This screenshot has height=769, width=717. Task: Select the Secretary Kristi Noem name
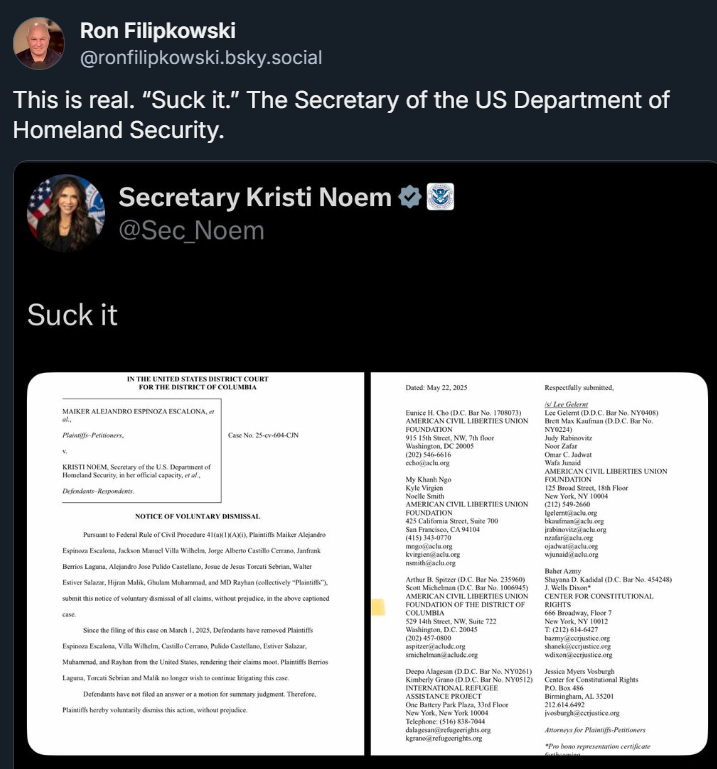click(x=255, y=197)
